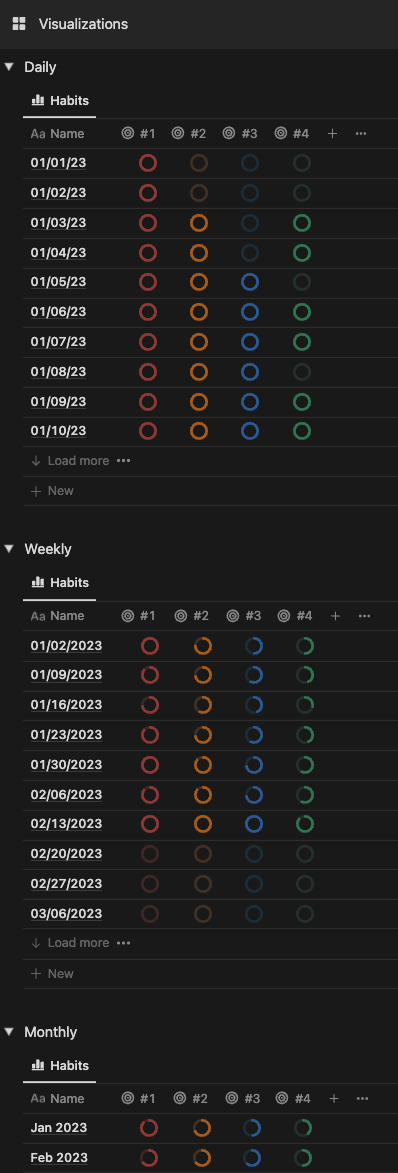
Task: Click the Daily section heading text
Action: 40,67
